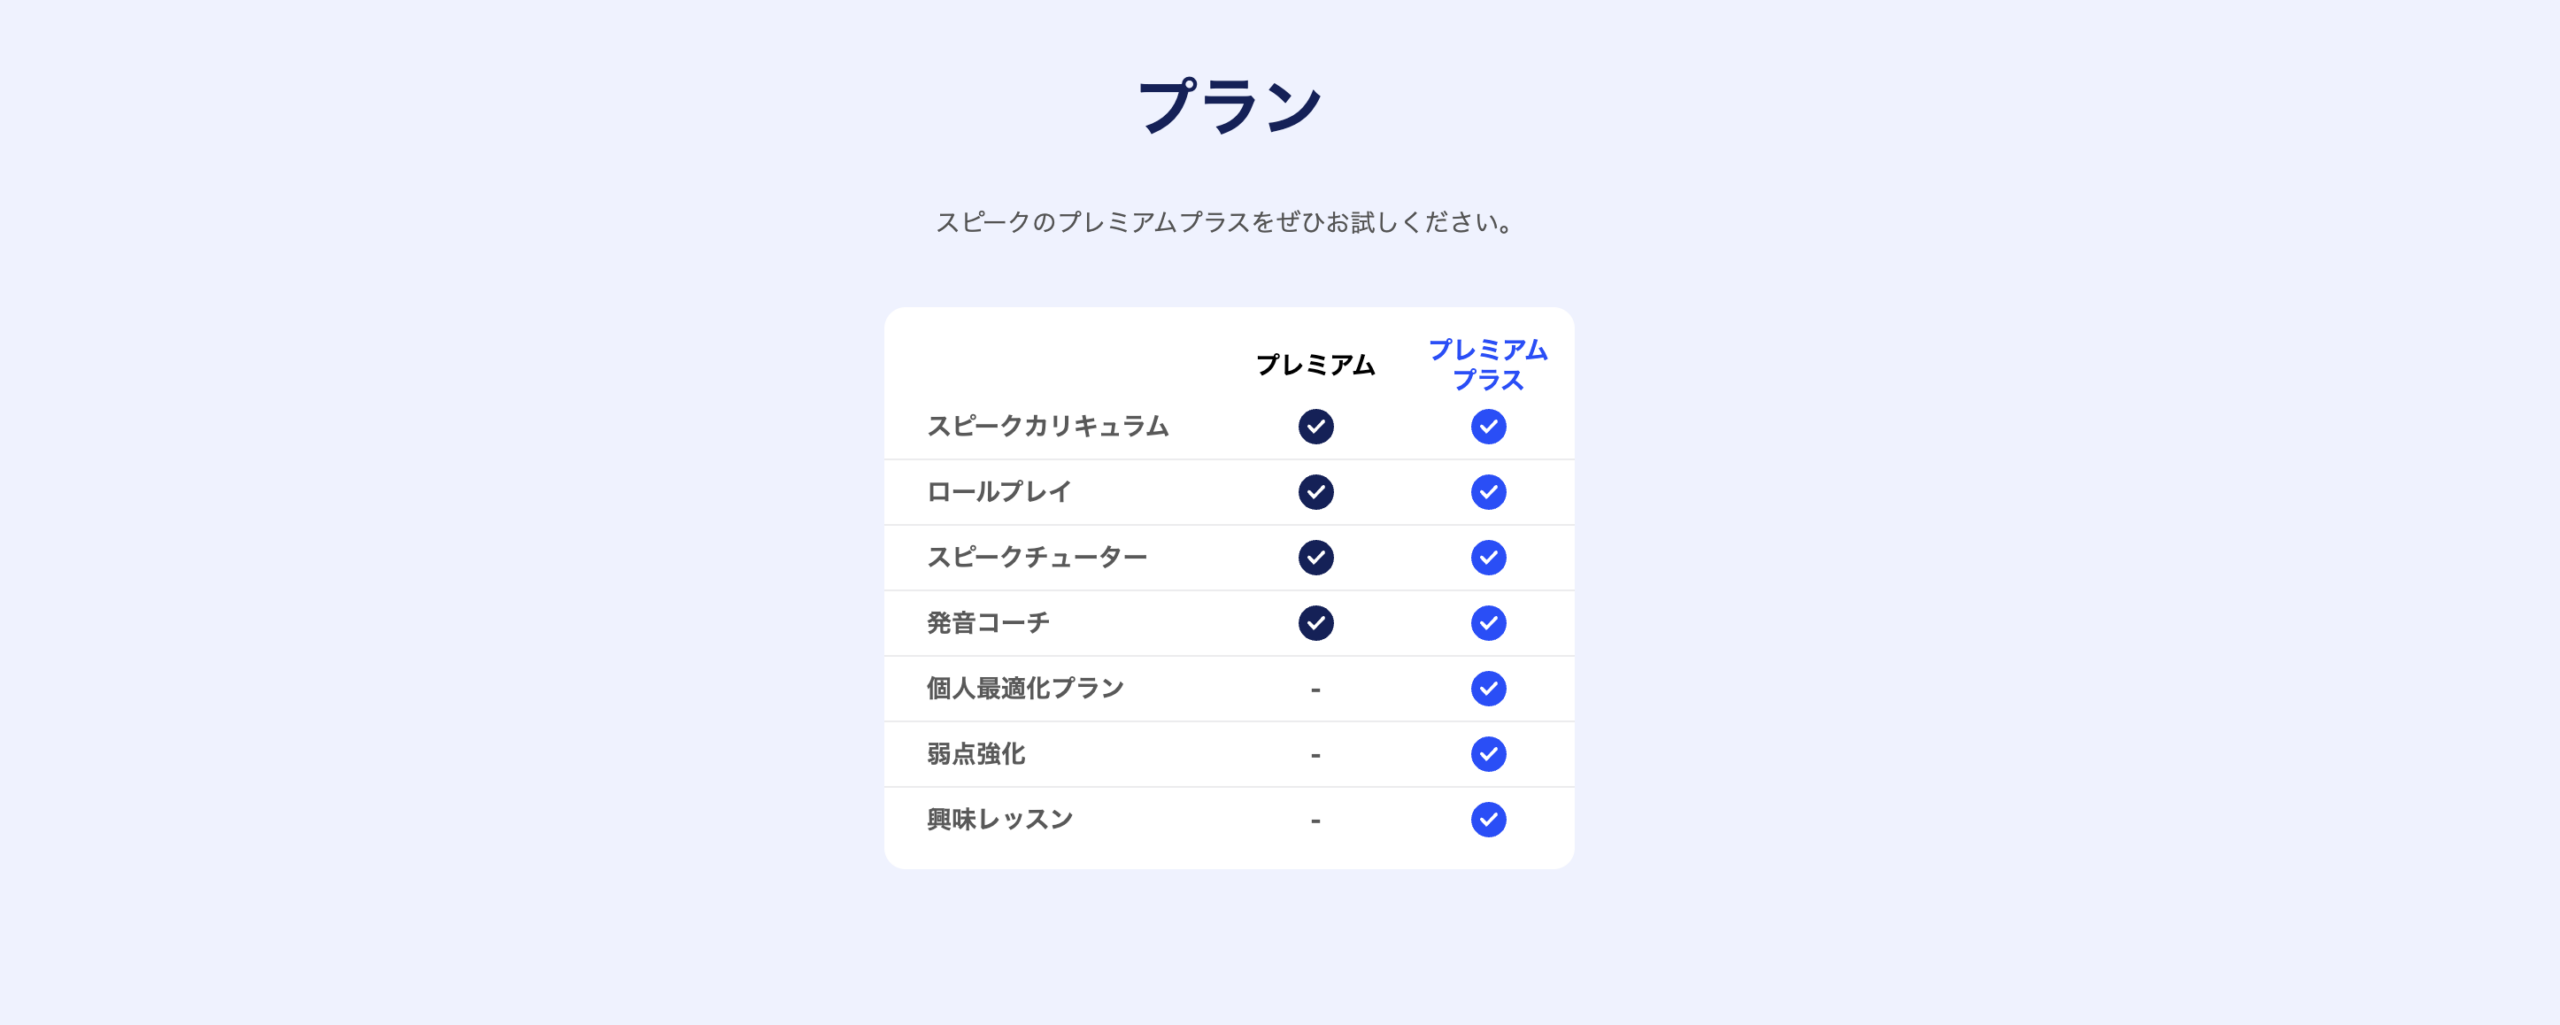Click Premium Plus checkmark for スピークカリキュラム

1488,427
